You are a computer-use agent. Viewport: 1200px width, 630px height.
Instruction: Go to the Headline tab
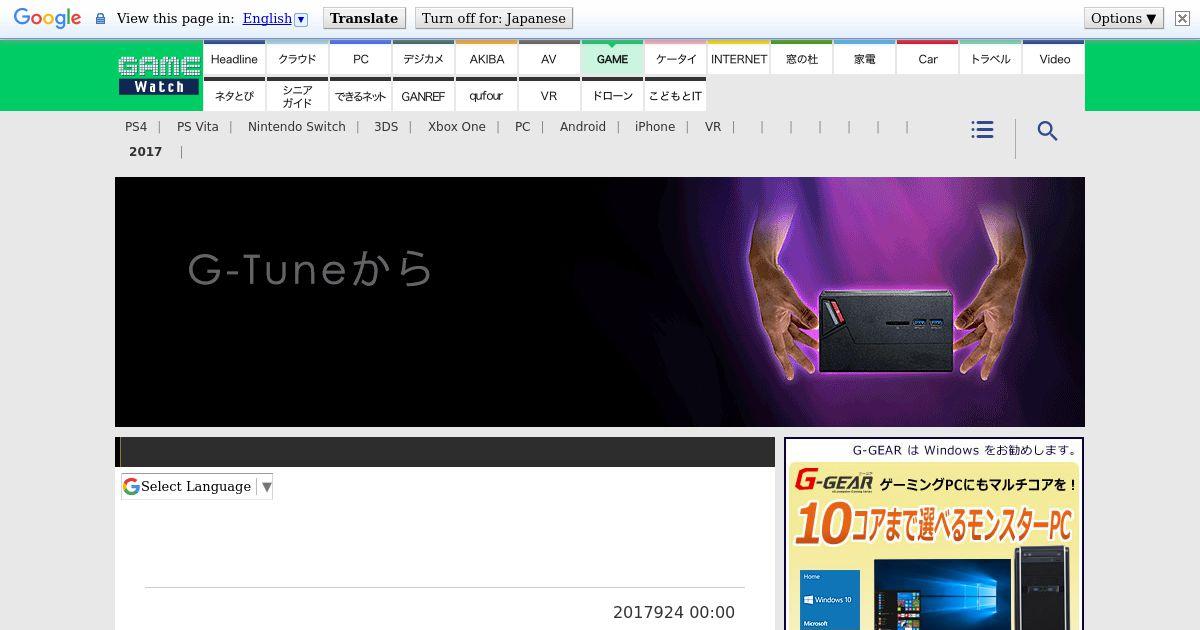(x=234, y=58)
